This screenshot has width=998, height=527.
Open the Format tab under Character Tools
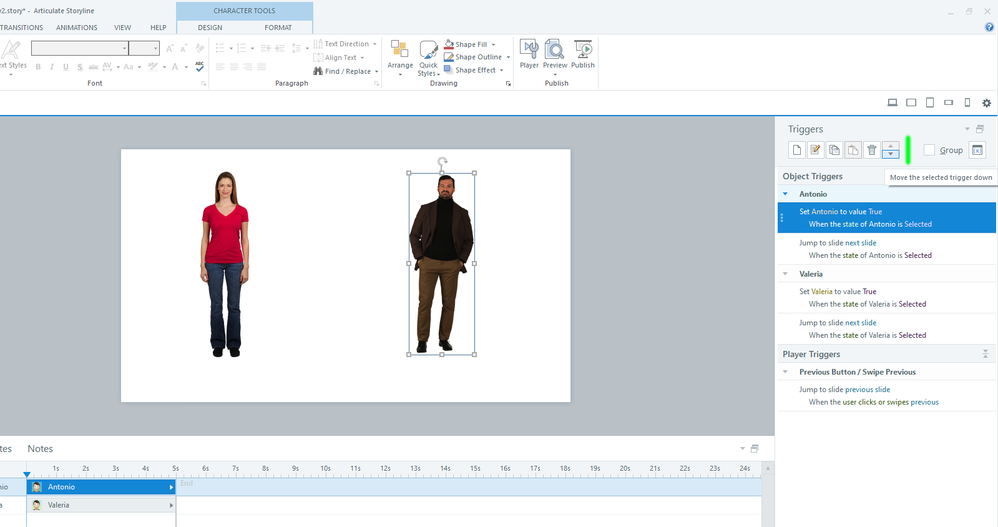[x=278, y=28]
